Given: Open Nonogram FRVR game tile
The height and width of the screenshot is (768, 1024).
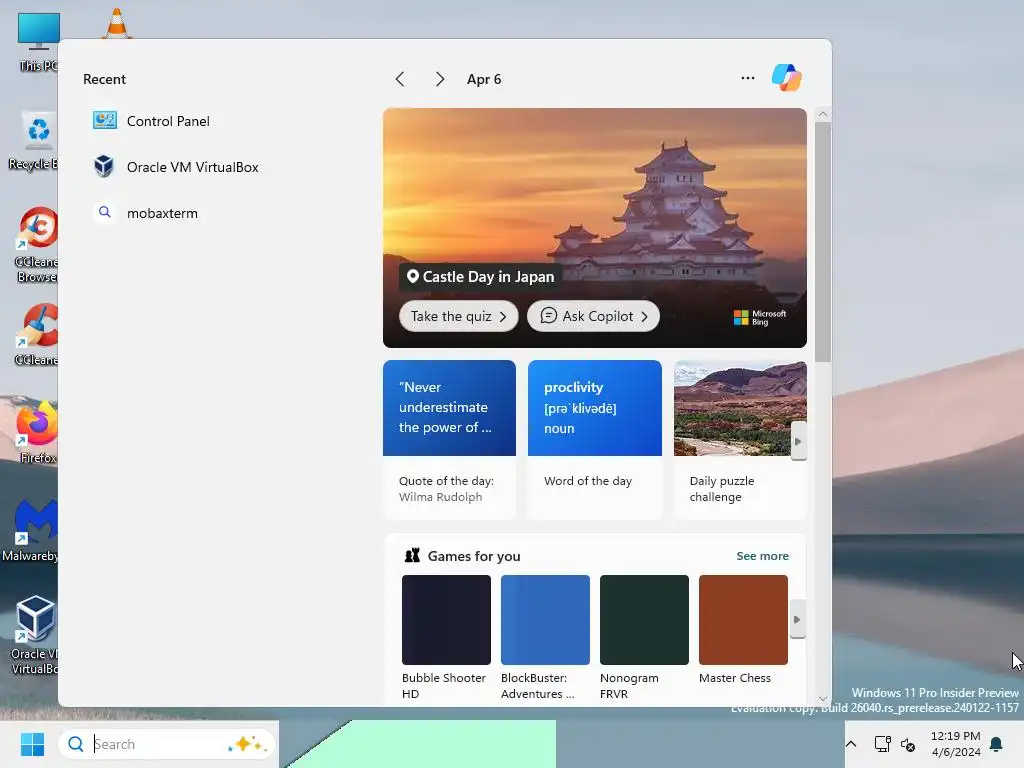Looking at the screenshot, I should [645, 638].
